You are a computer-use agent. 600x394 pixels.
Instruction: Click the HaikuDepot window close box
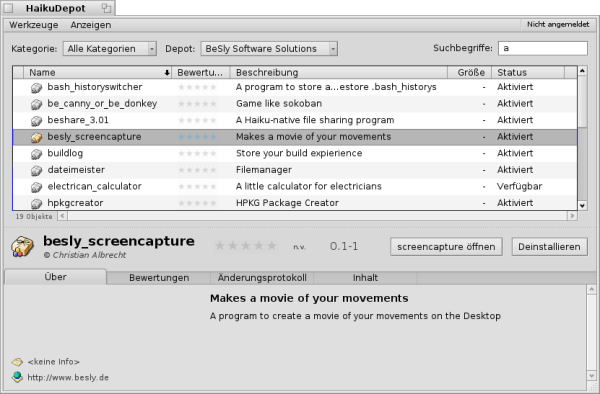[8, 8]
